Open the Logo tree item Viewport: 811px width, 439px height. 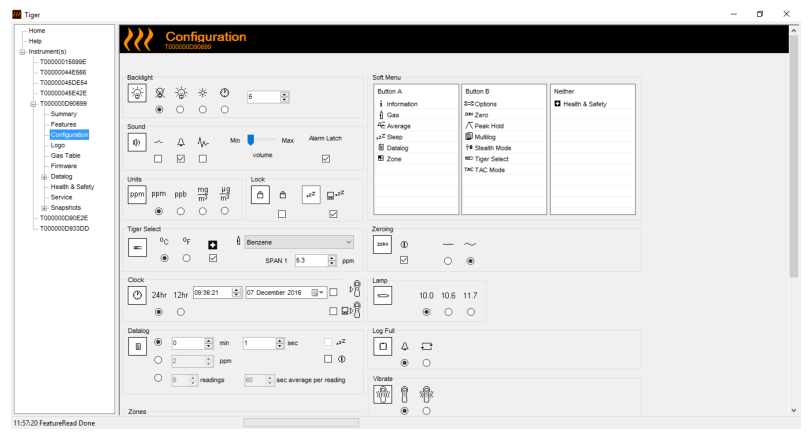58,145
